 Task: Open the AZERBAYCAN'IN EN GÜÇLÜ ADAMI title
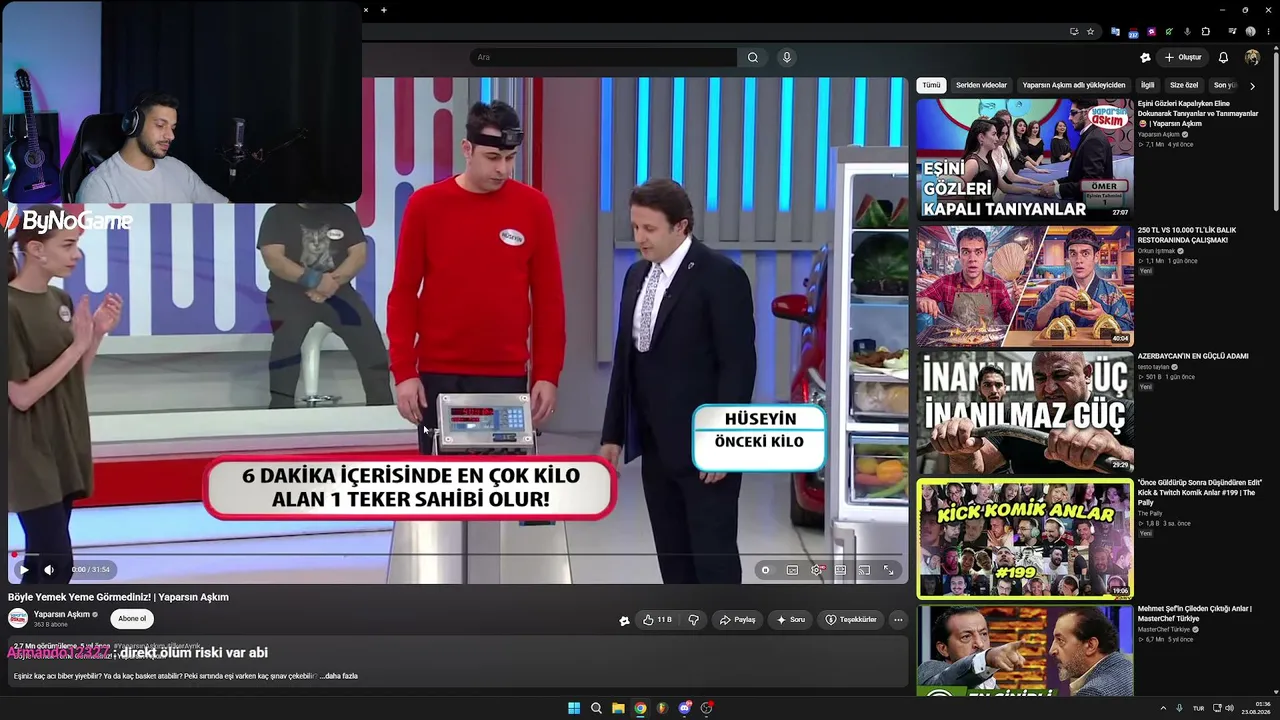click(1193, 356)
